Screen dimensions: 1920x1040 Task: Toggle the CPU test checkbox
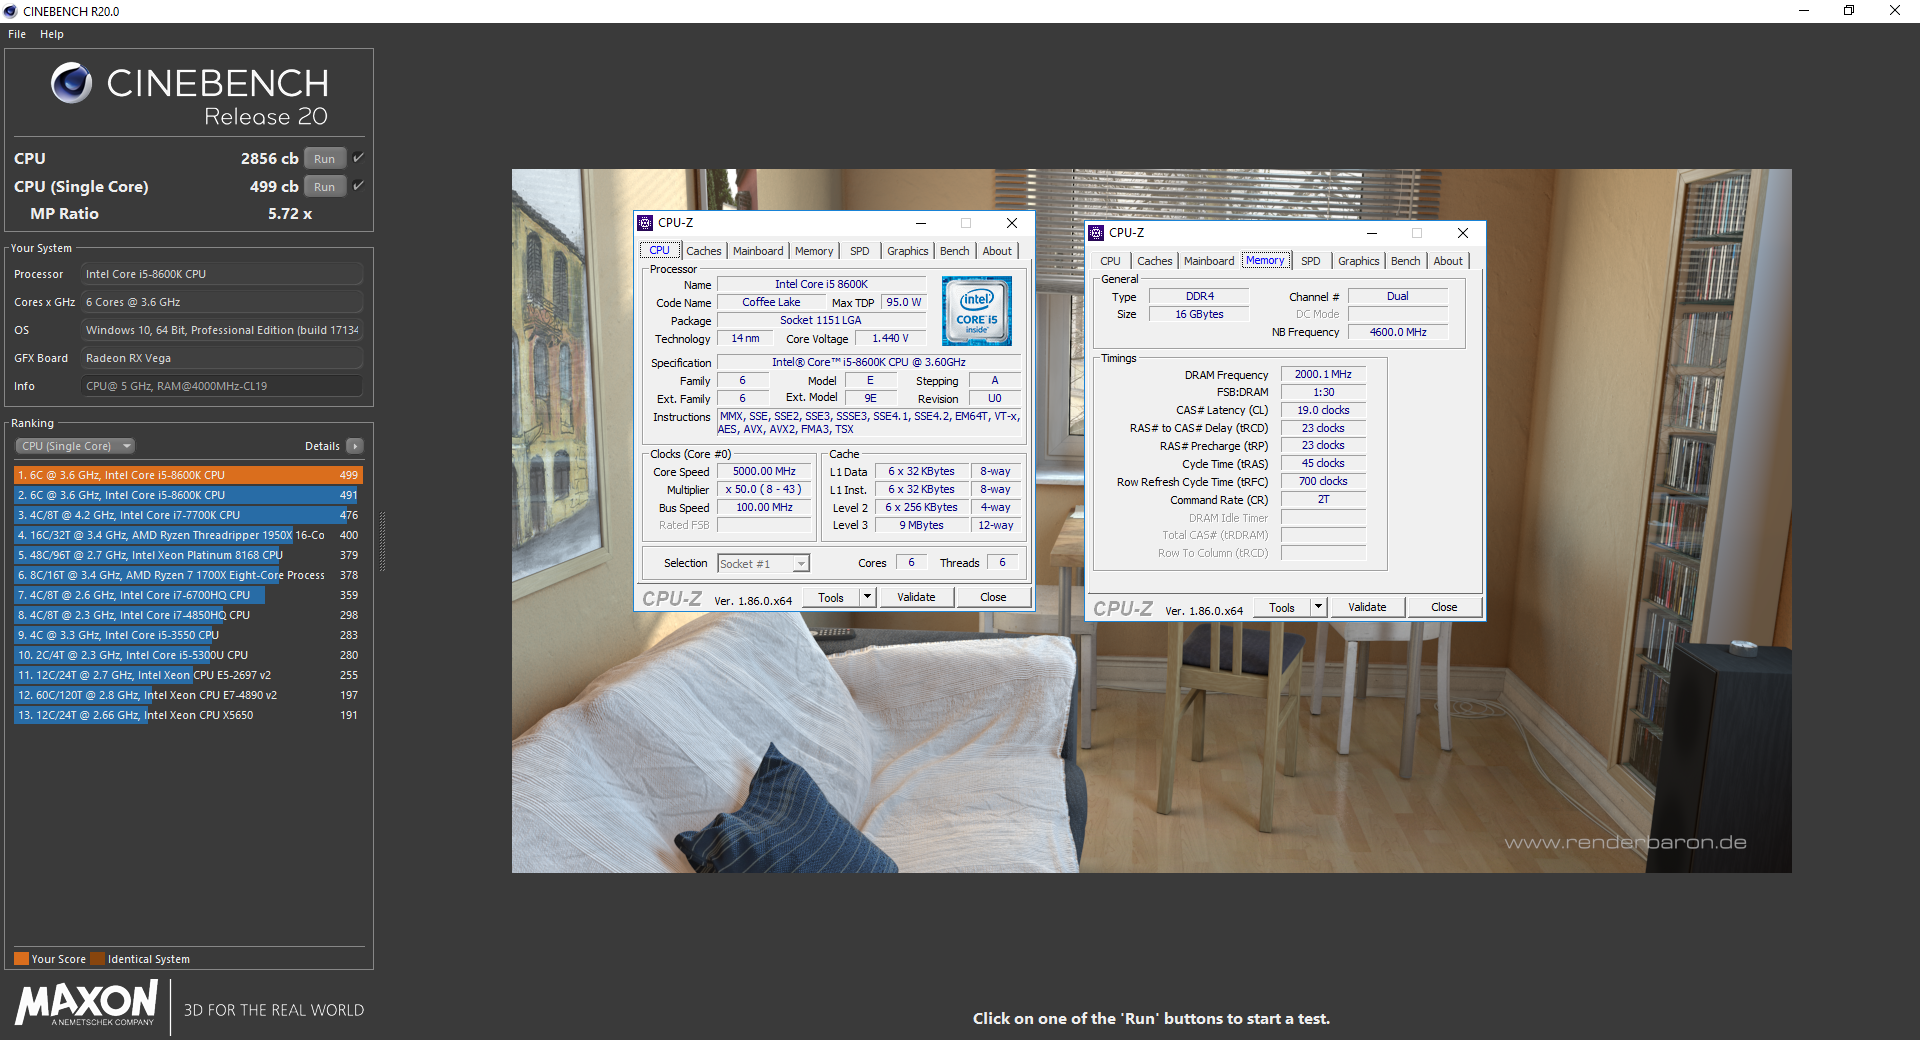point(358,158)
